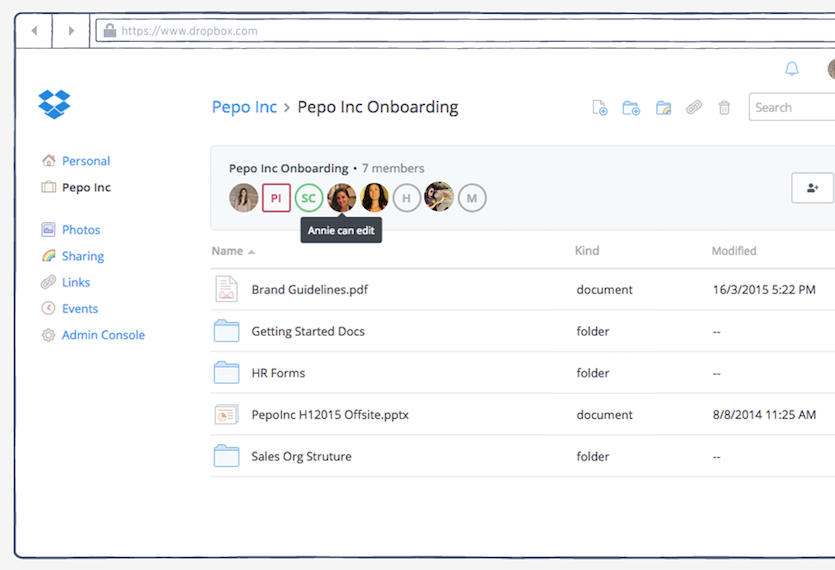Click the folder icon for Getting Started Docs
This screenshot has width=835, height=570.
[226, 331]
